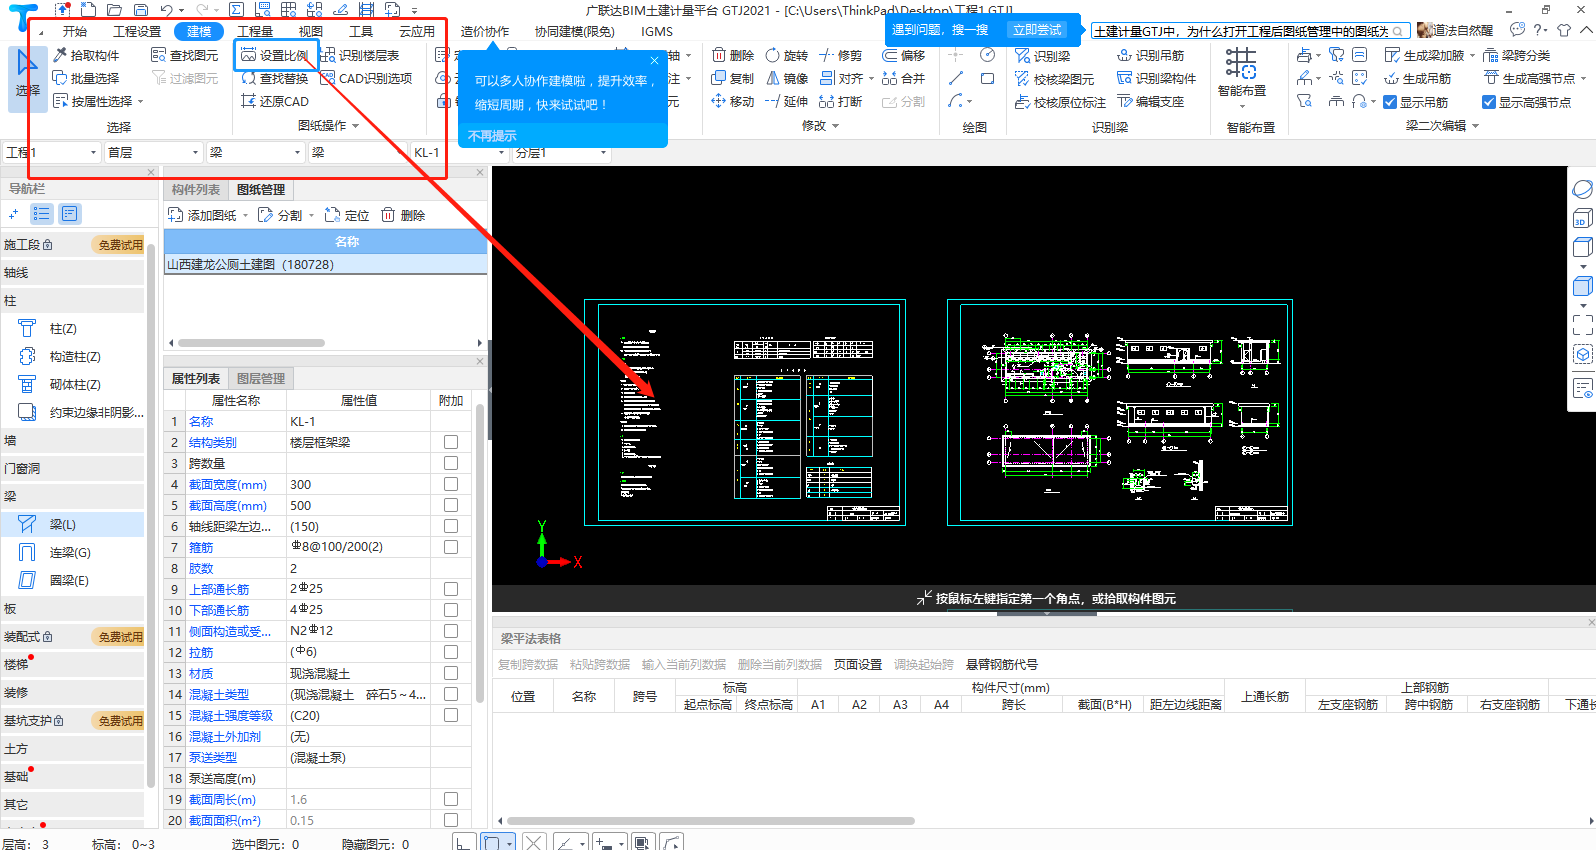Toggle 显示吊筋 checkbox
The width and height of the screenshot is (1596, 850).
[x=1390, y=102]
